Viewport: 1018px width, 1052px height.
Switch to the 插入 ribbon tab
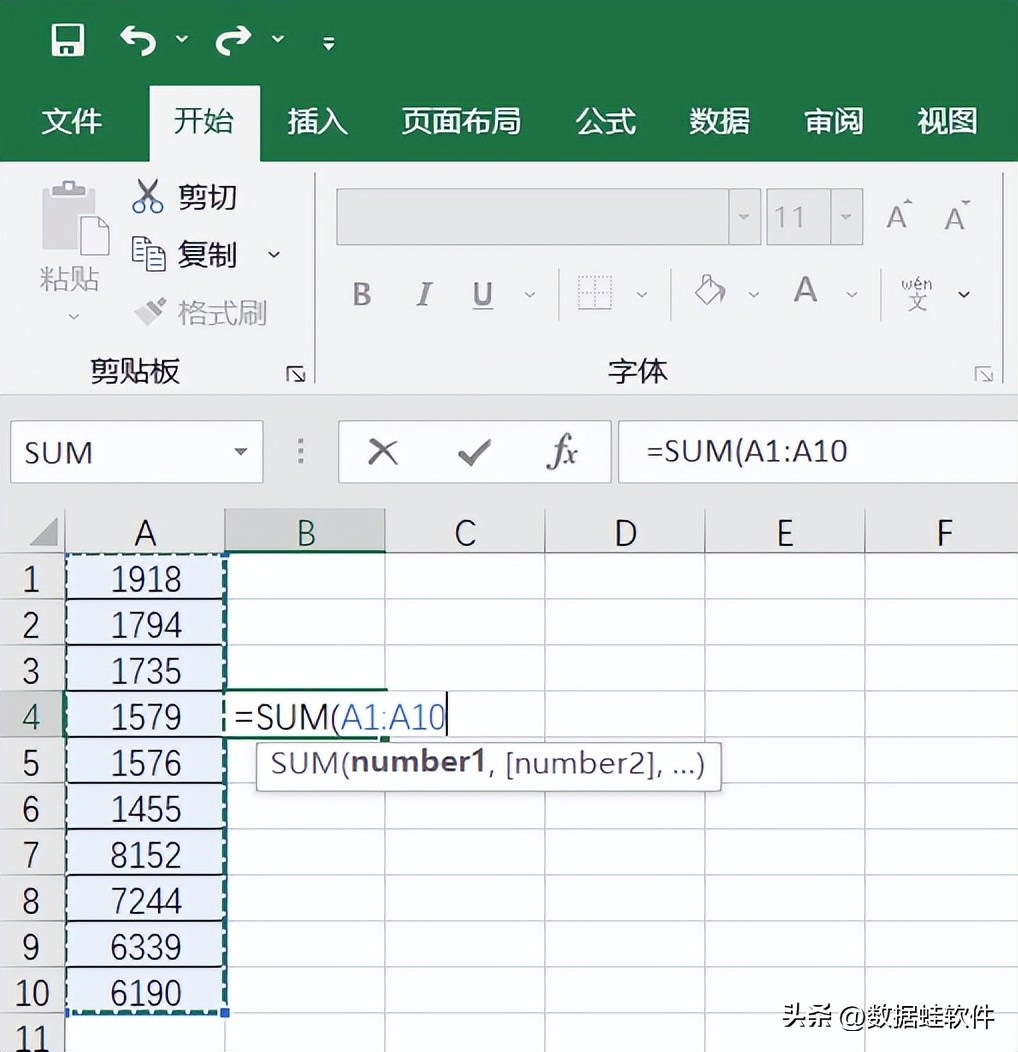click(317, 122)
